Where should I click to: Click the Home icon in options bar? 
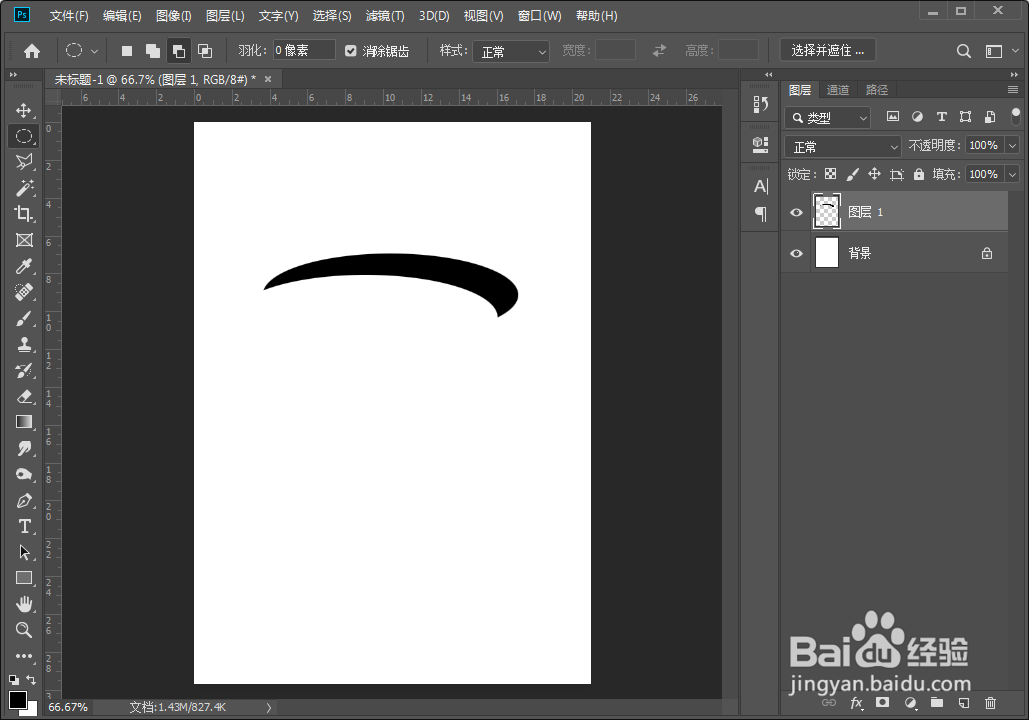(32, 51)
